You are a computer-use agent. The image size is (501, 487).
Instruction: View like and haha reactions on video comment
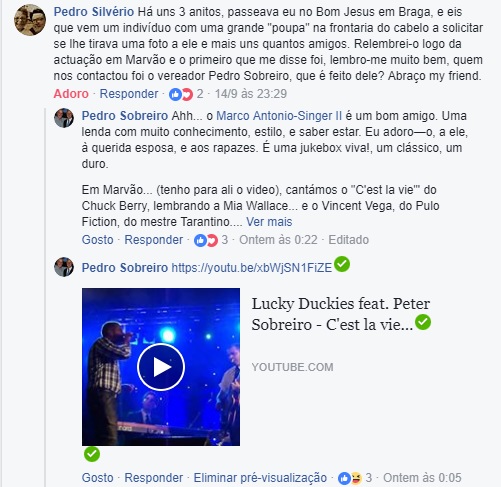(350, 478)
